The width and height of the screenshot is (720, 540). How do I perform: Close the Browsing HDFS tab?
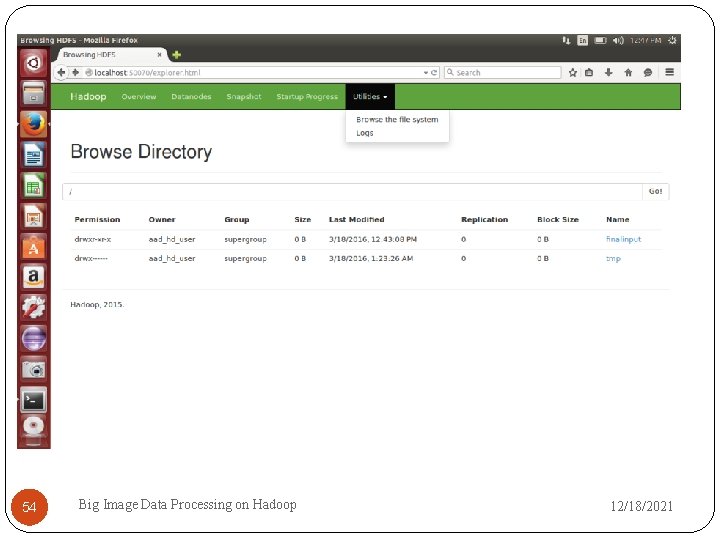159,55
